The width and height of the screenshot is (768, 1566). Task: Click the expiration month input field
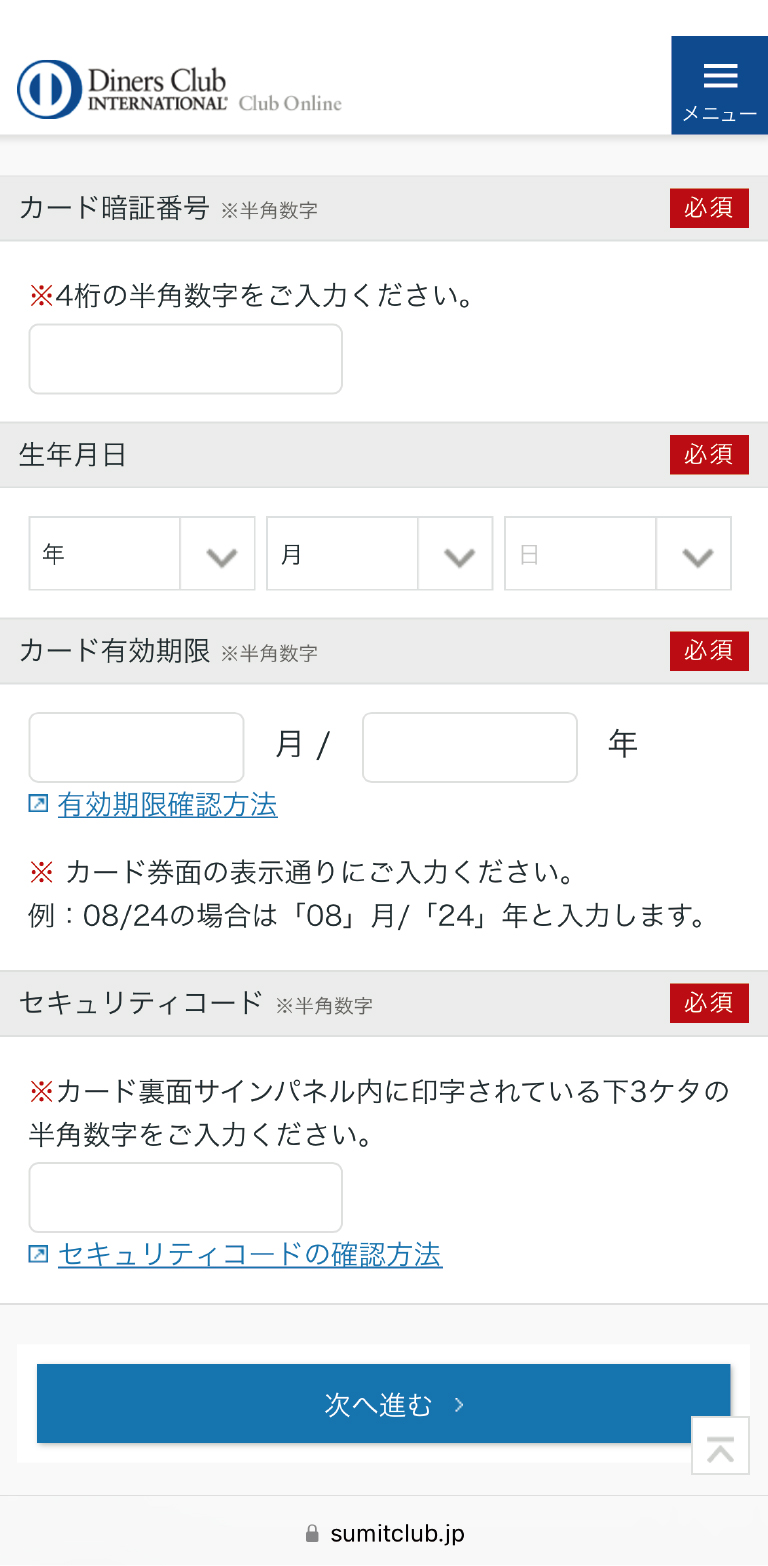(136, 747)
